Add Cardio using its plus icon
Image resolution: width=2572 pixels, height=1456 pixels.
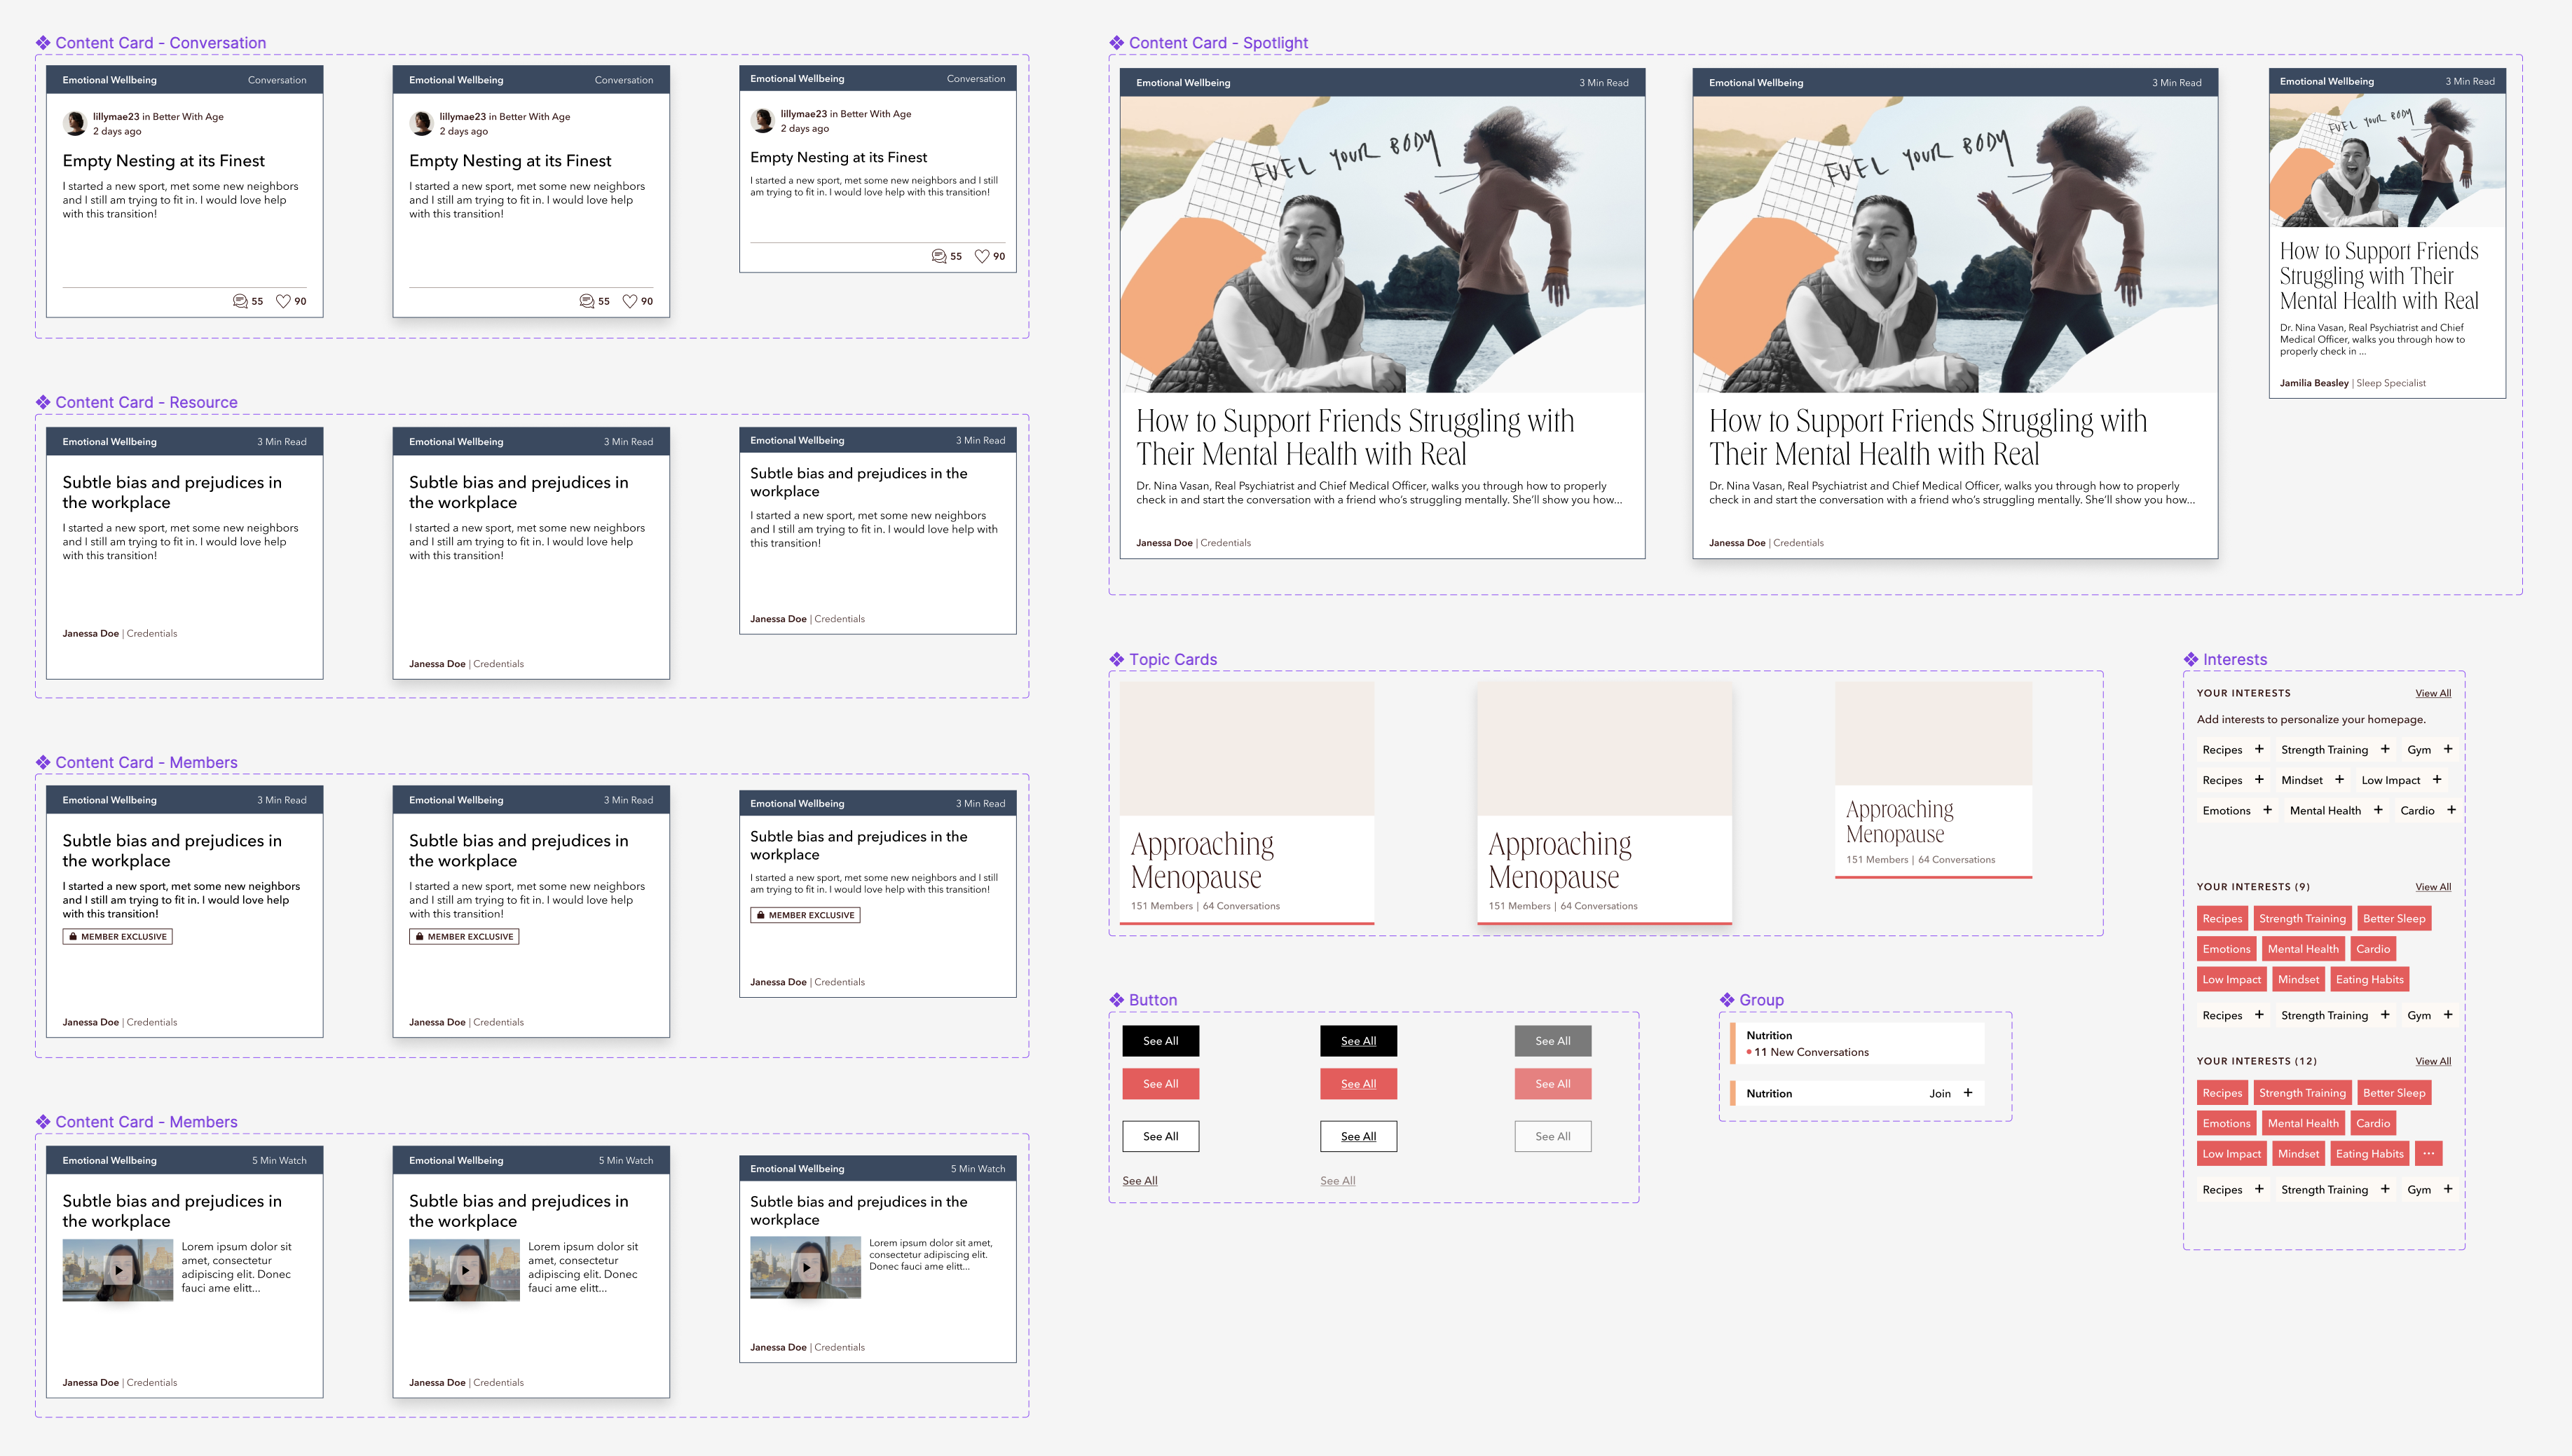tap(2451, 810)
